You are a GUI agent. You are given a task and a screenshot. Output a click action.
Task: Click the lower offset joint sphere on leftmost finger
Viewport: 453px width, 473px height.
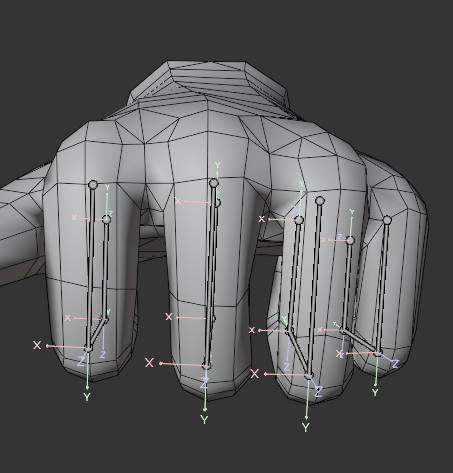point(106,219)
